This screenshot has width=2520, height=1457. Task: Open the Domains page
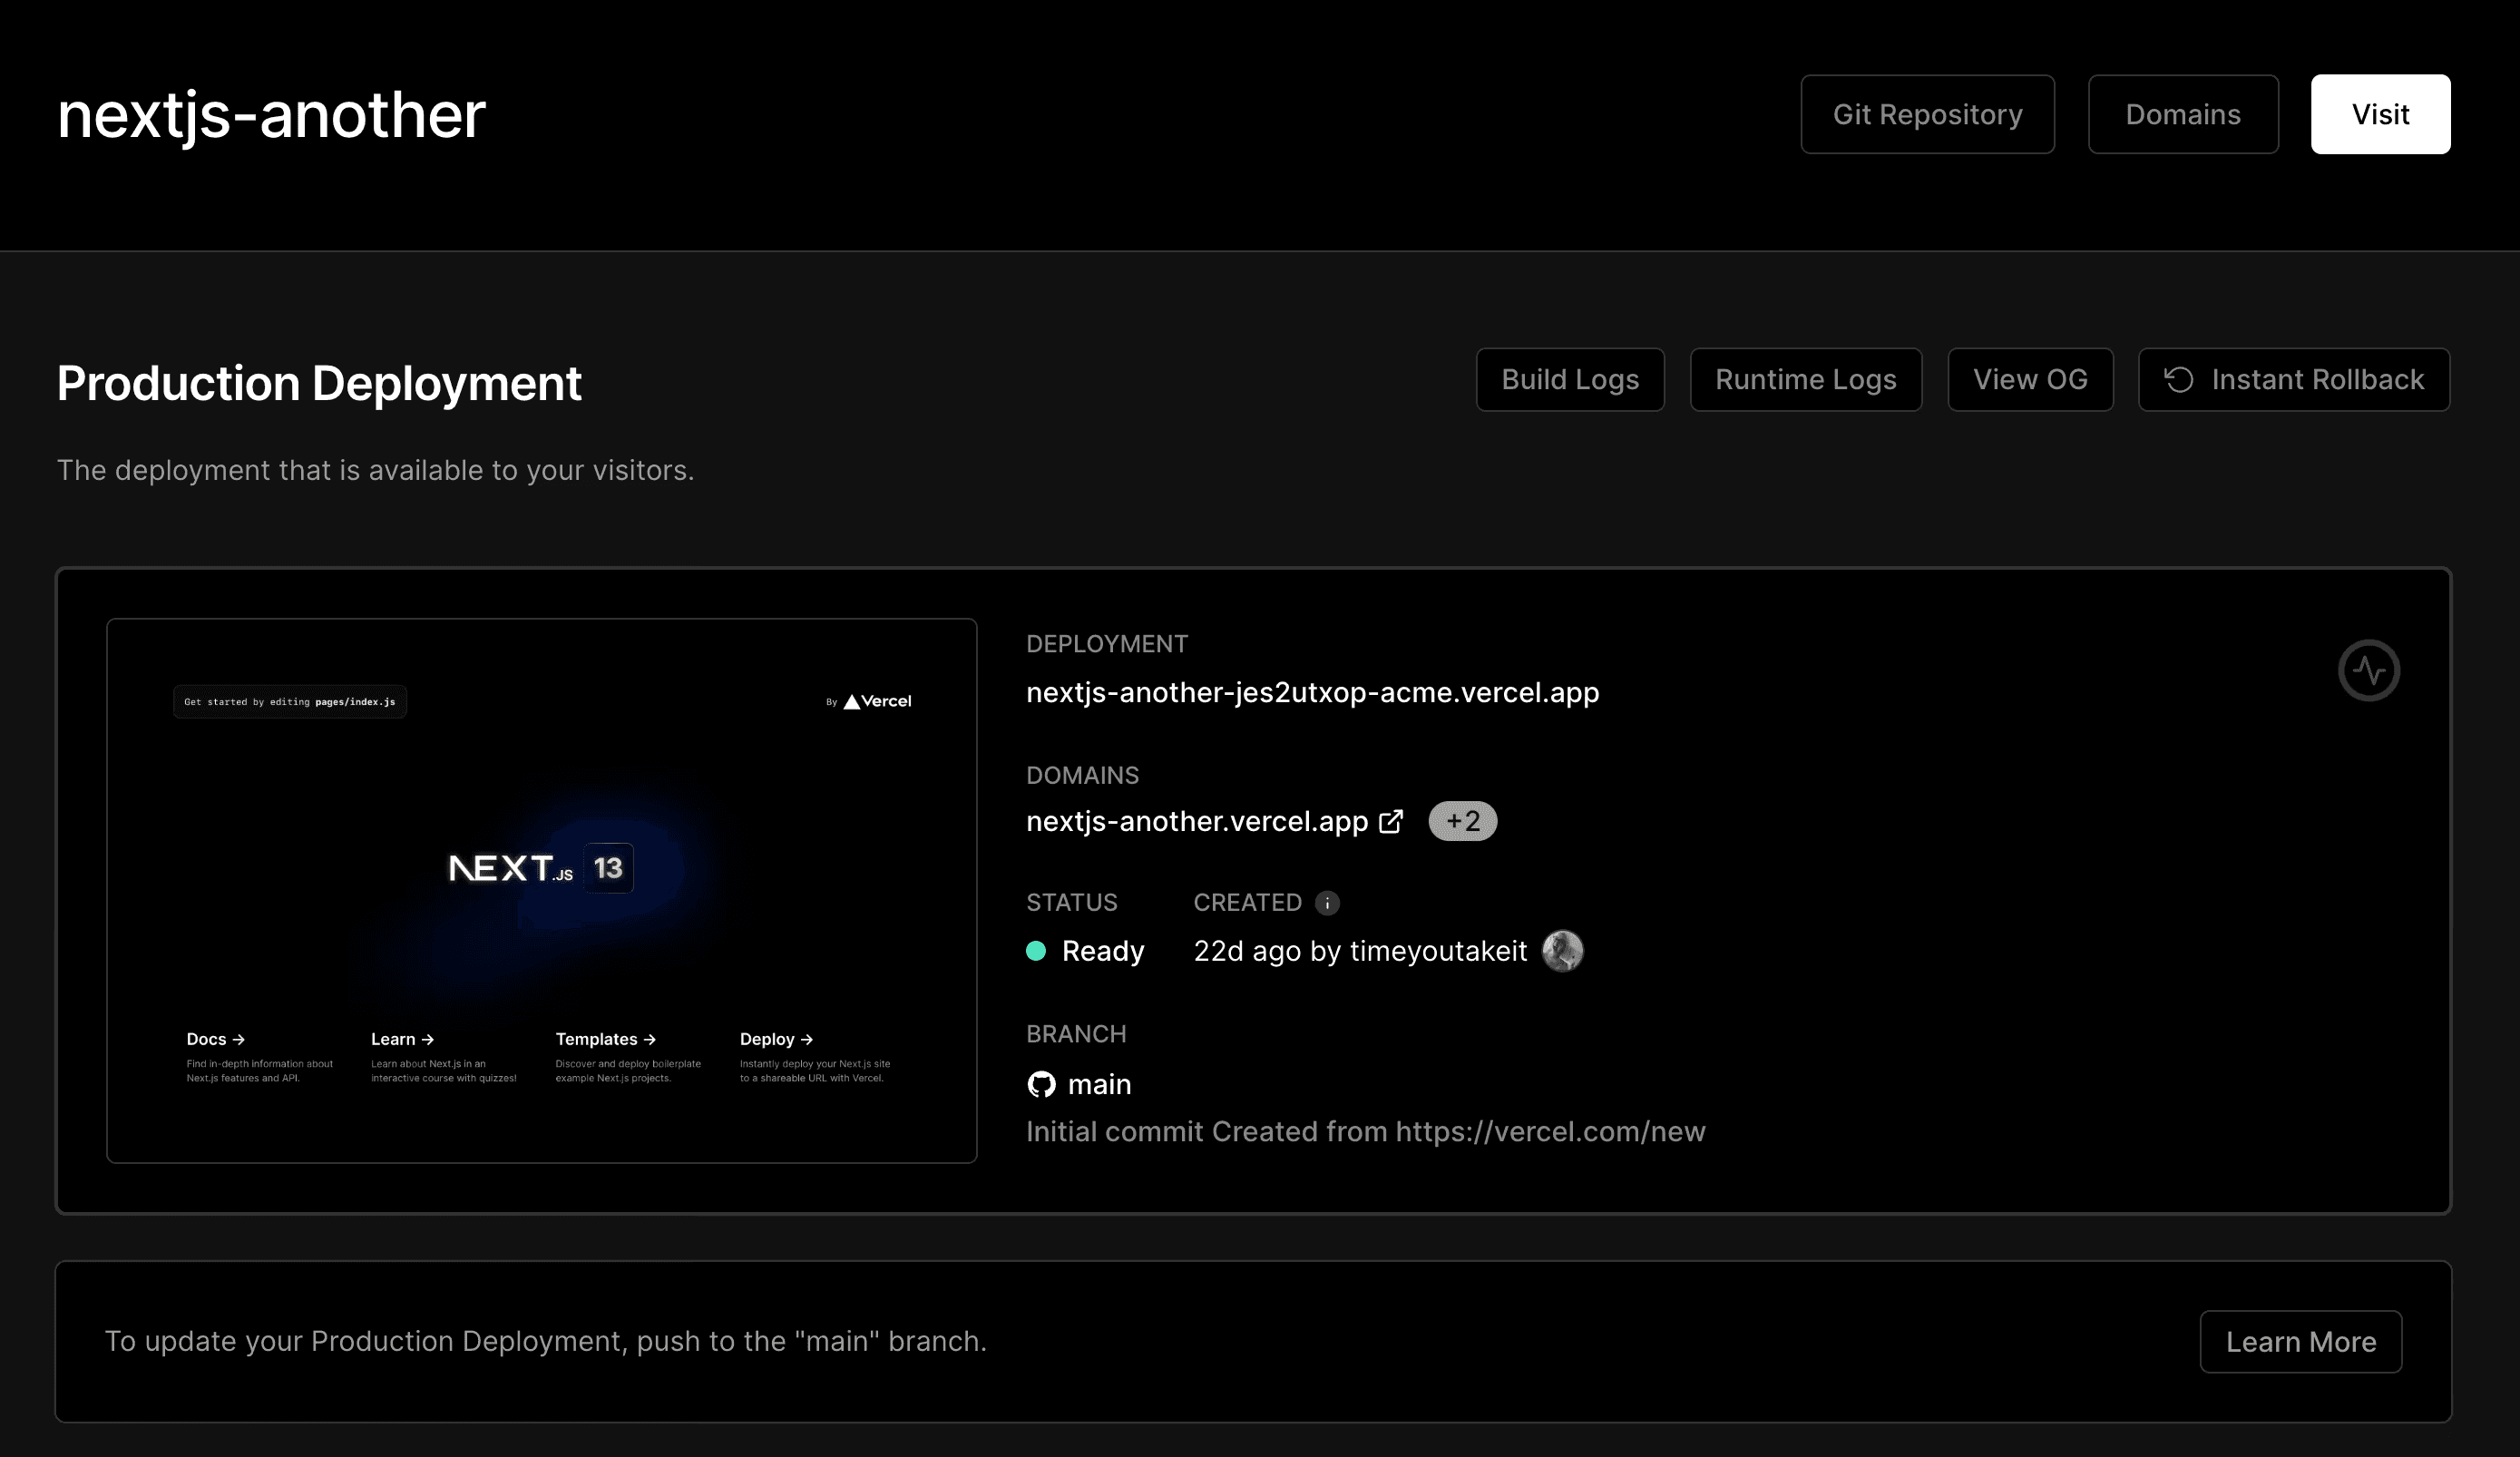tap(2183, 113)
